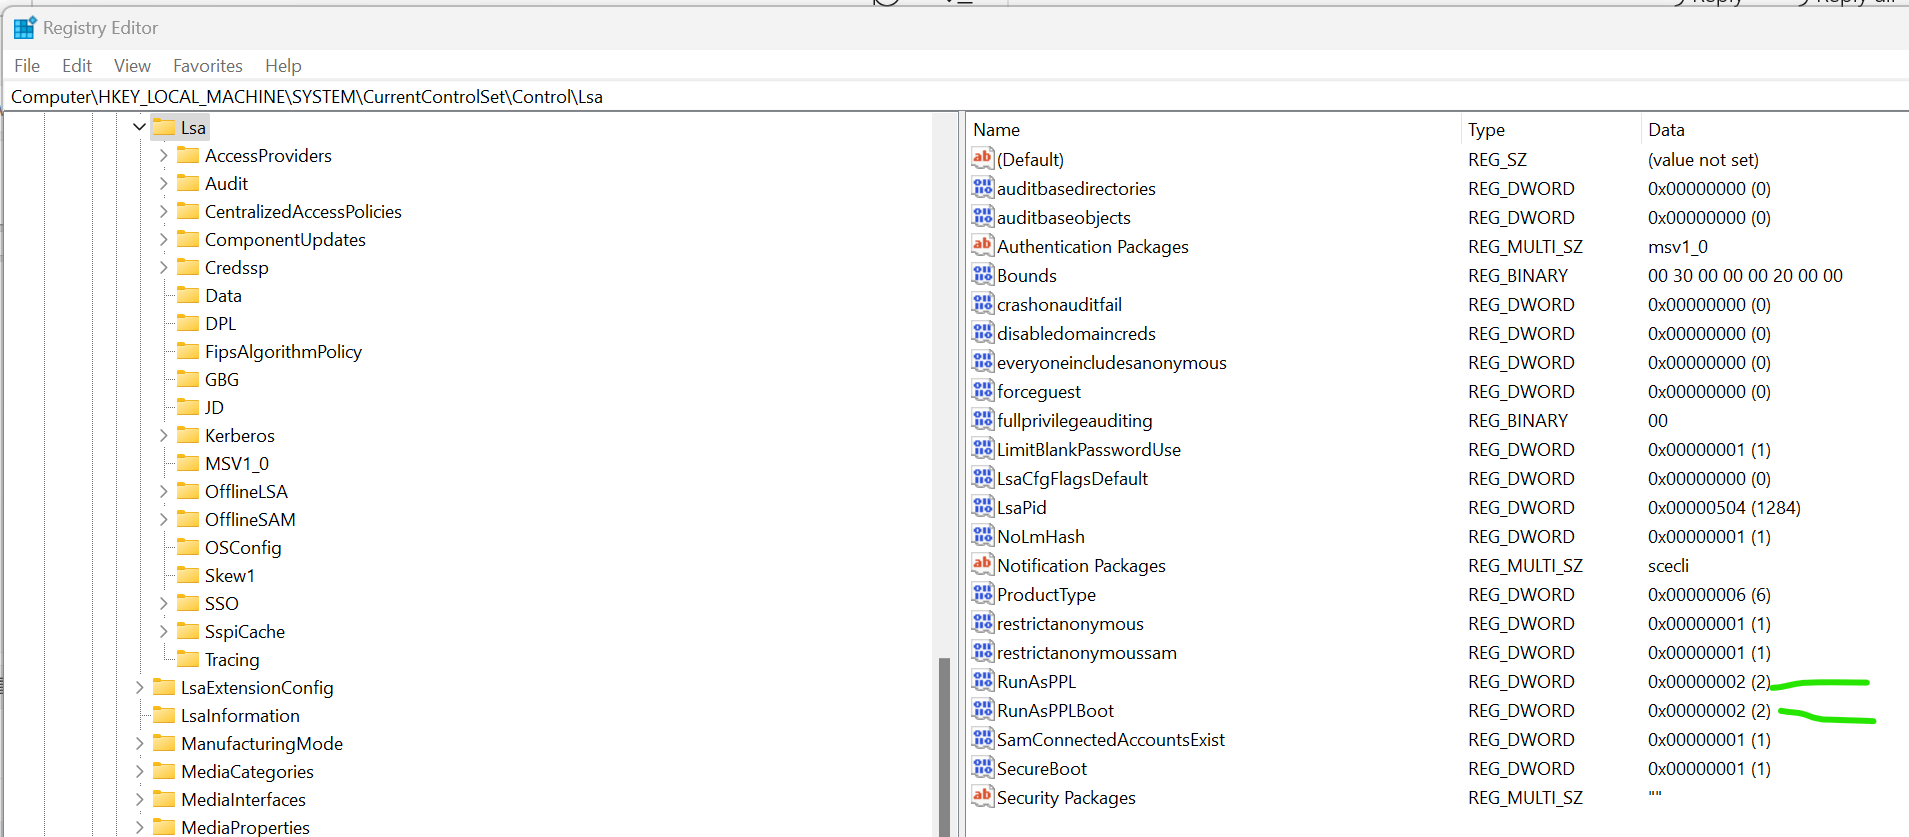Expand the ManufacturingMode key

click(x=139, y=743)
